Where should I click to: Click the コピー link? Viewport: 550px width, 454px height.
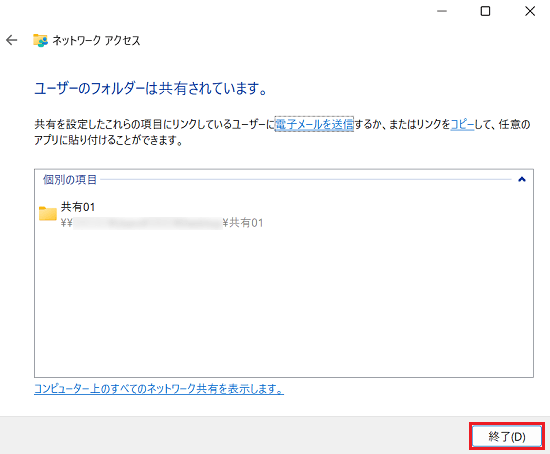[x=462, y=124]
